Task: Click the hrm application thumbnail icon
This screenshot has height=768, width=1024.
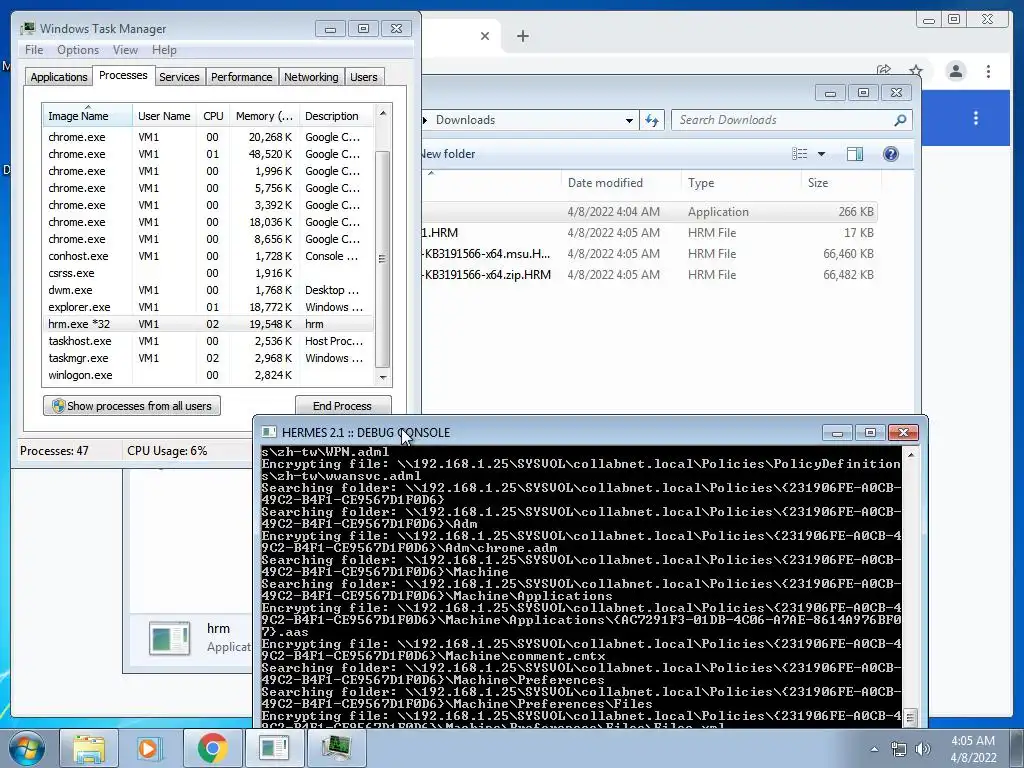Action: tap(170, 638)
